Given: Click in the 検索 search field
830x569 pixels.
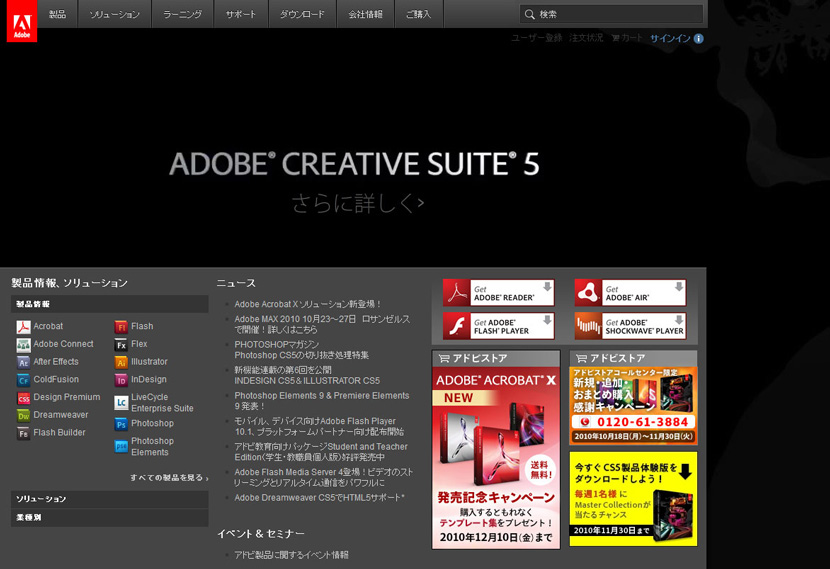Looking at the screenshot, I should 611,14.
